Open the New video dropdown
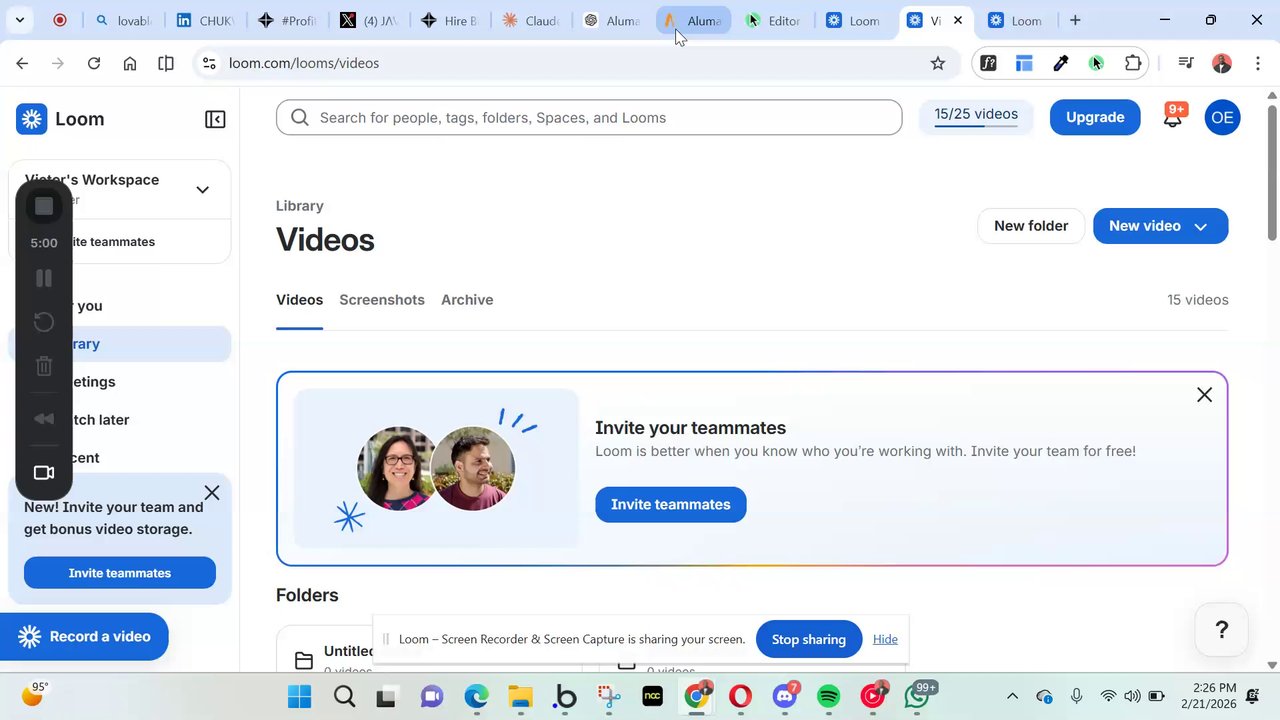This screenshot has width=1280, height=720. pos(1201,226)
